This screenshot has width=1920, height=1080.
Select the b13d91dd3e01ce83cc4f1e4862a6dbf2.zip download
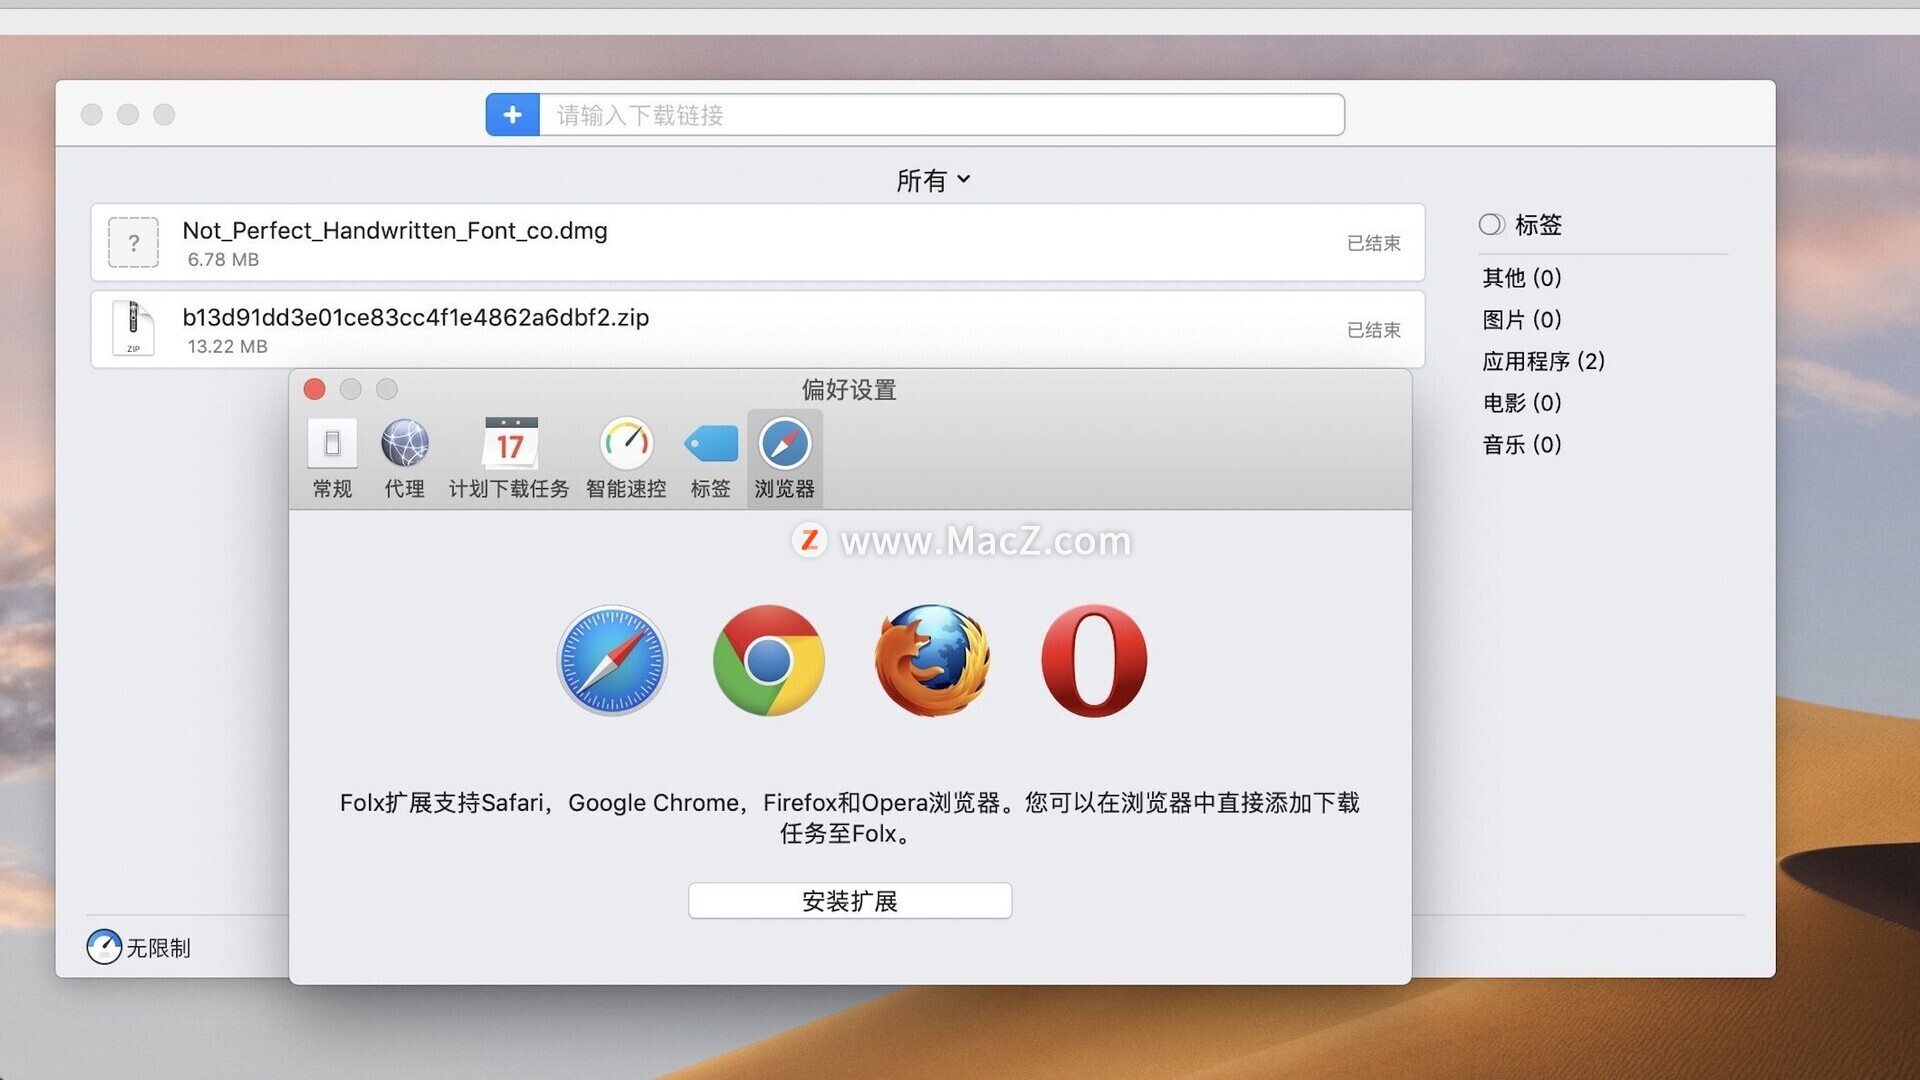758,330
